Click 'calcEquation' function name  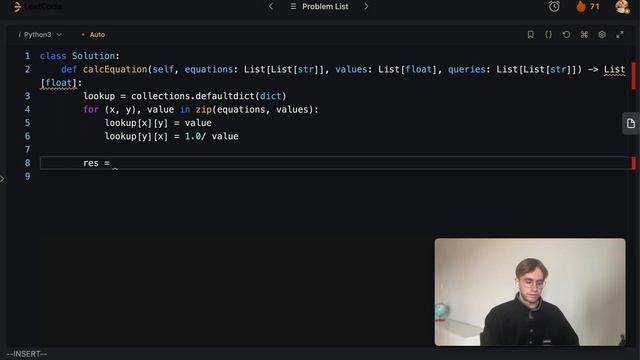pos(115,69)
